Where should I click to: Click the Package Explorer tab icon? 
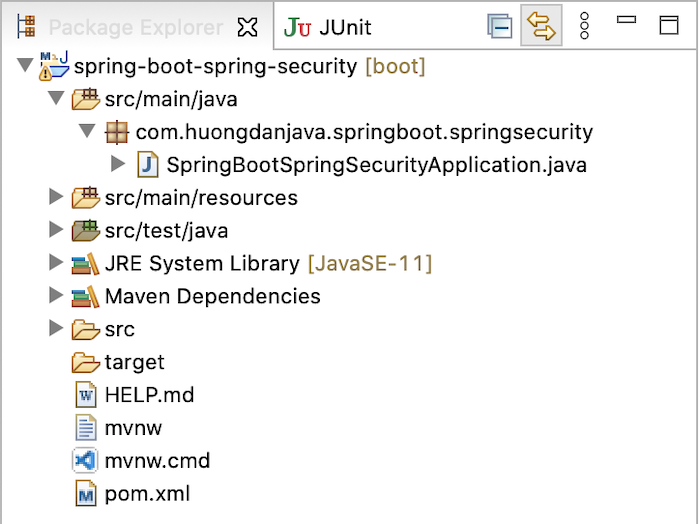click(x=26, y=26)
